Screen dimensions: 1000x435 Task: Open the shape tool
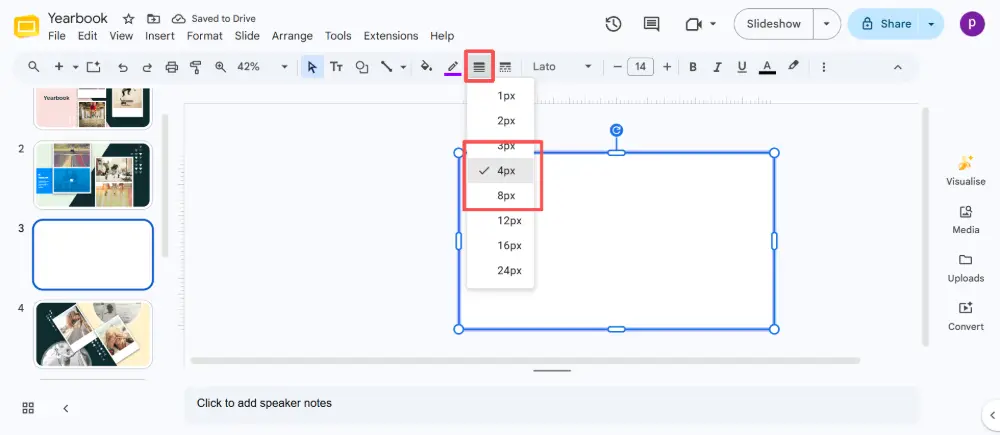pyautogui.click(x=362, y=67)
